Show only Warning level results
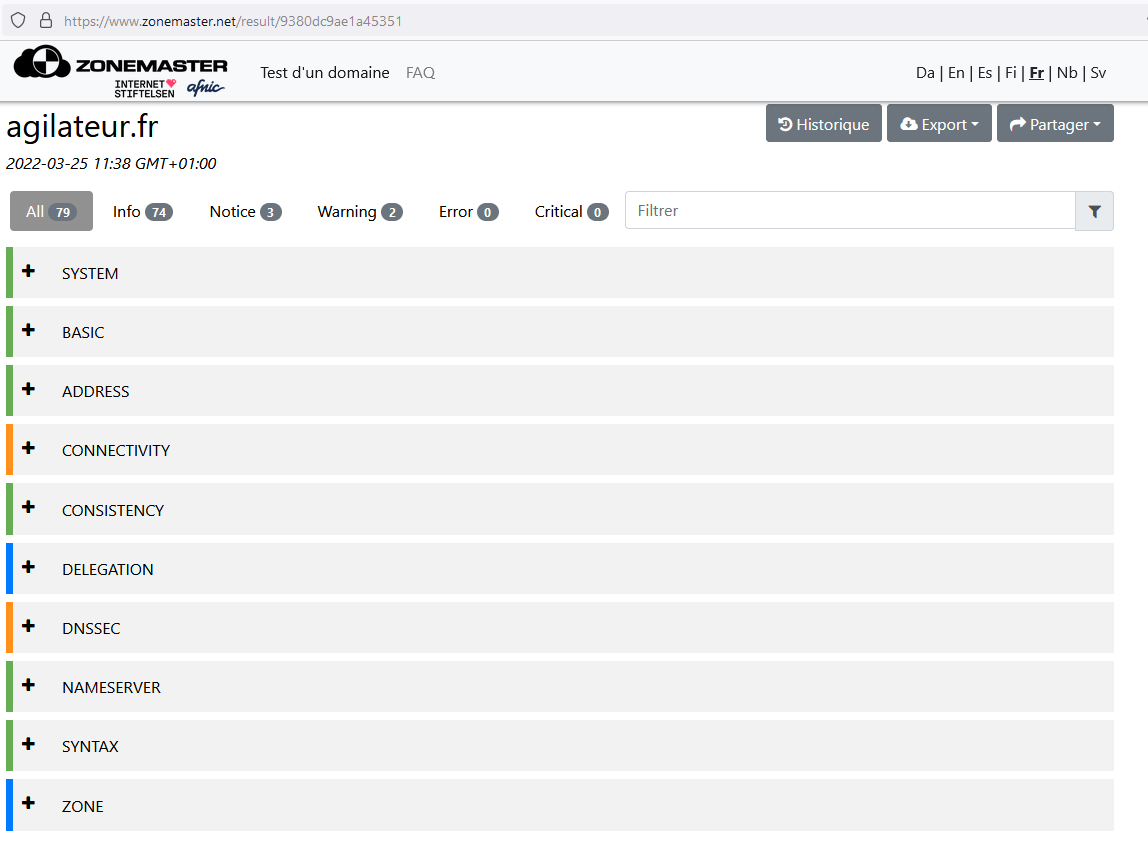 tap(359, 211)
